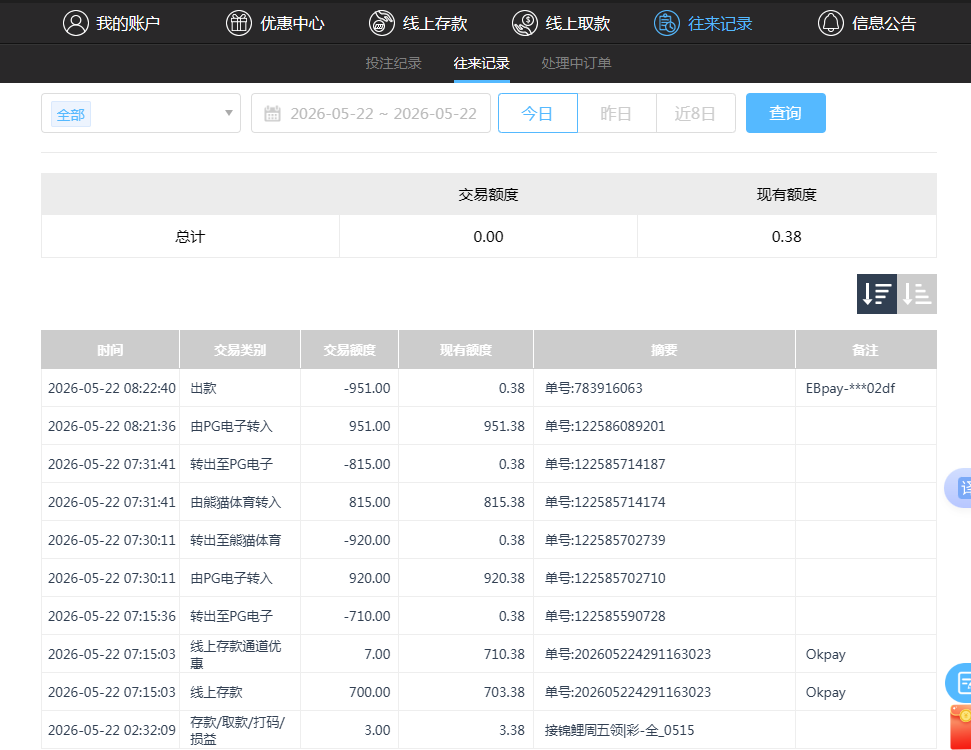Open the 我的账户 account icon
Image resolution: width=971 pixels, height=750 pixels.
point(76,24)
